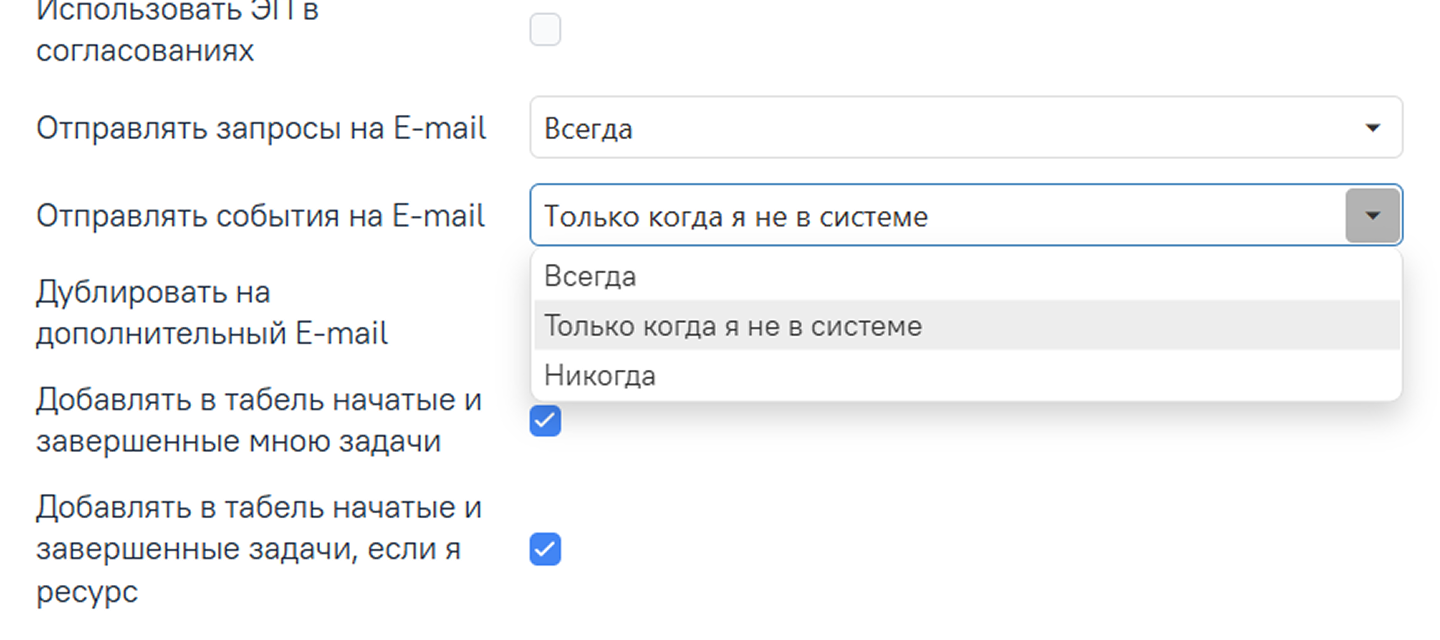Click the caret arrow in requests E-mail dropdown

click(x=1373, y=128)
